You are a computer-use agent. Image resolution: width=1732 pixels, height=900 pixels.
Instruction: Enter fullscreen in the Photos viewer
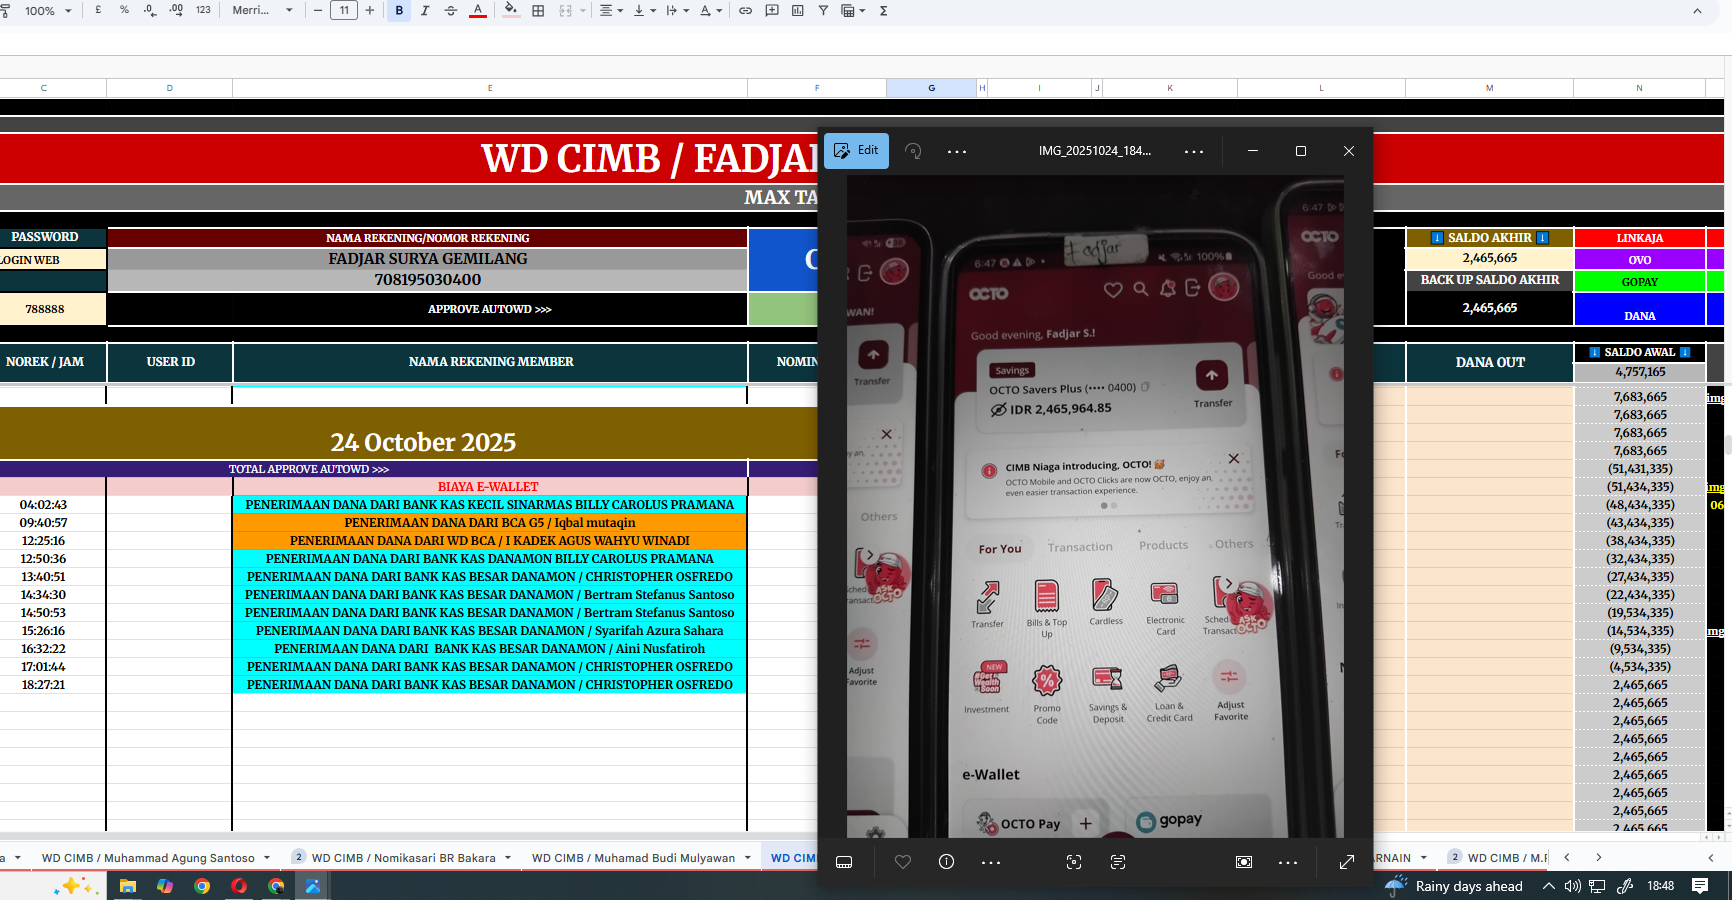(x=1347, y=862)
